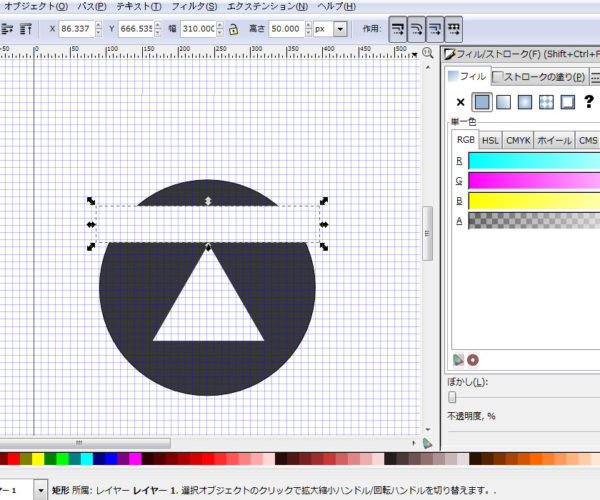Click the raise one step icon

7,29
